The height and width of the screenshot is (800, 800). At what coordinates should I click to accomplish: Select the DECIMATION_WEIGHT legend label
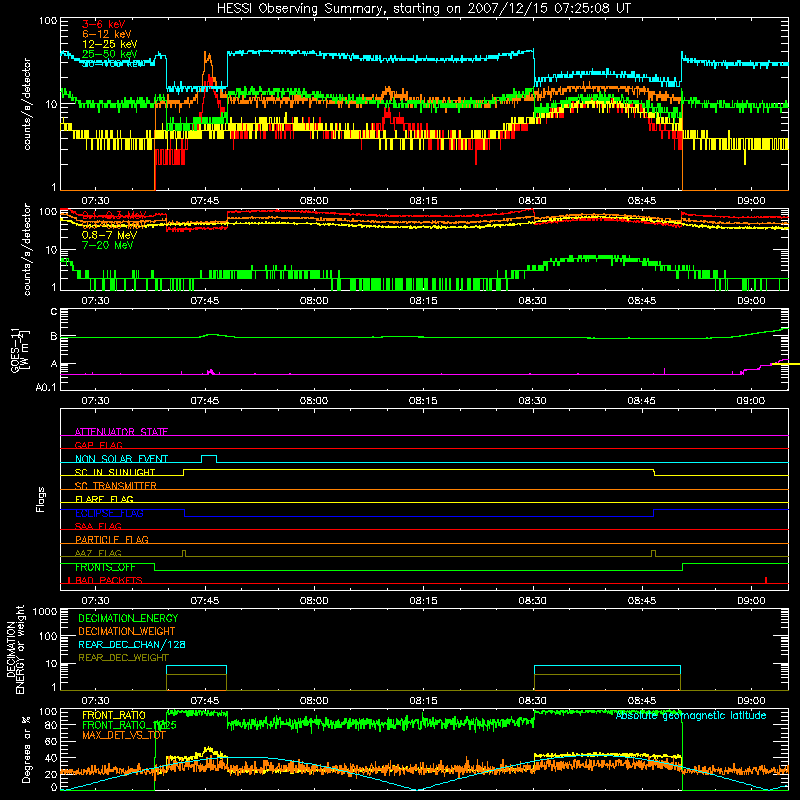pos(127,631)
